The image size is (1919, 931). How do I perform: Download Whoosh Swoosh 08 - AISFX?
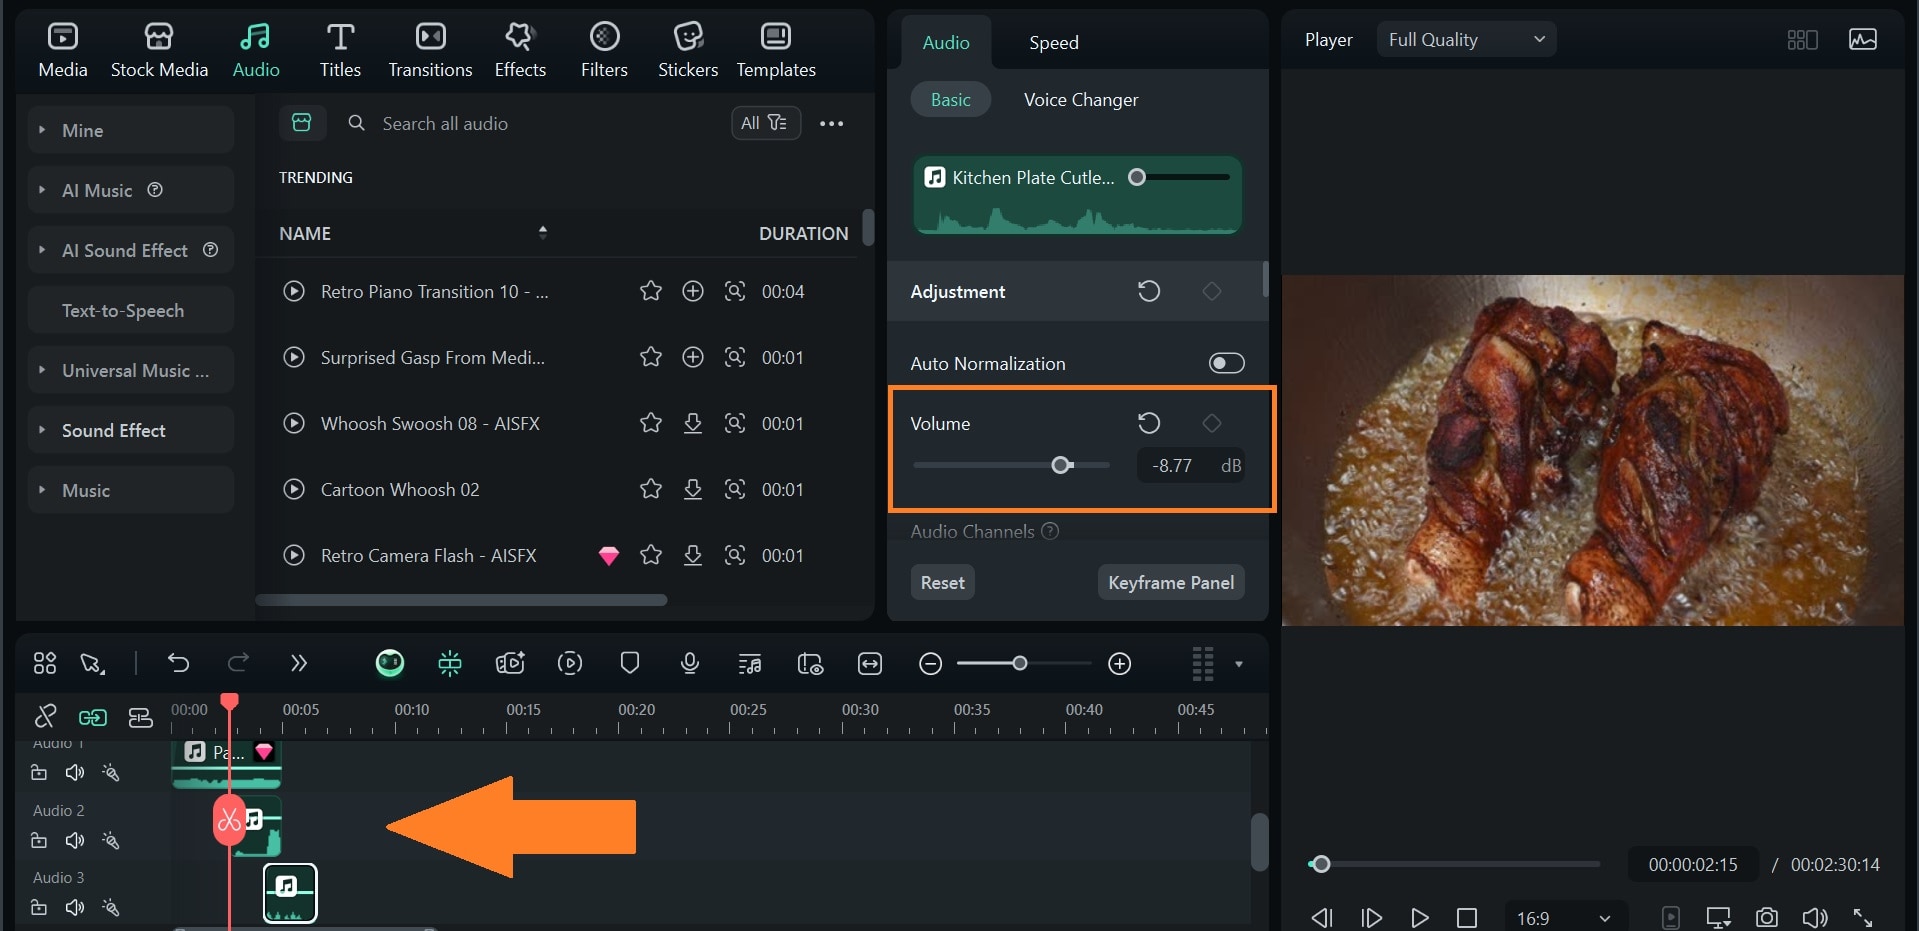tap(693, 423)
